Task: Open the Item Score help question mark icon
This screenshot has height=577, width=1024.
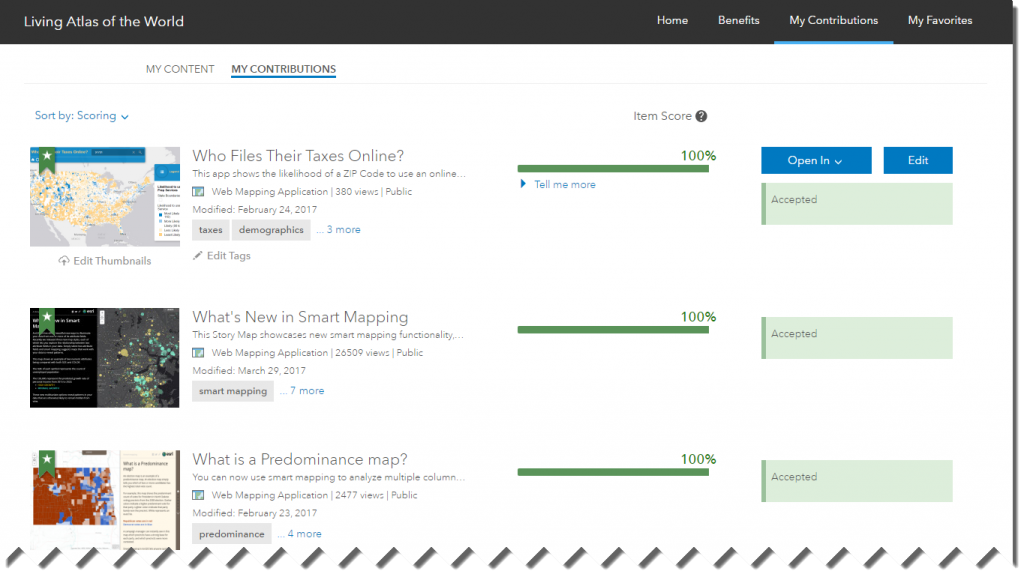Action: pos(701,116)
